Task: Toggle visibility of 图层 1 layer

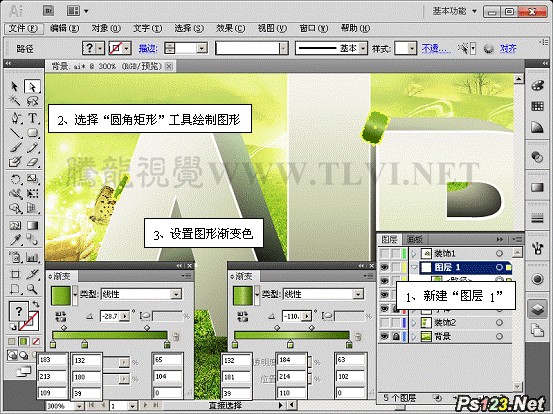Action: point(384,268)
